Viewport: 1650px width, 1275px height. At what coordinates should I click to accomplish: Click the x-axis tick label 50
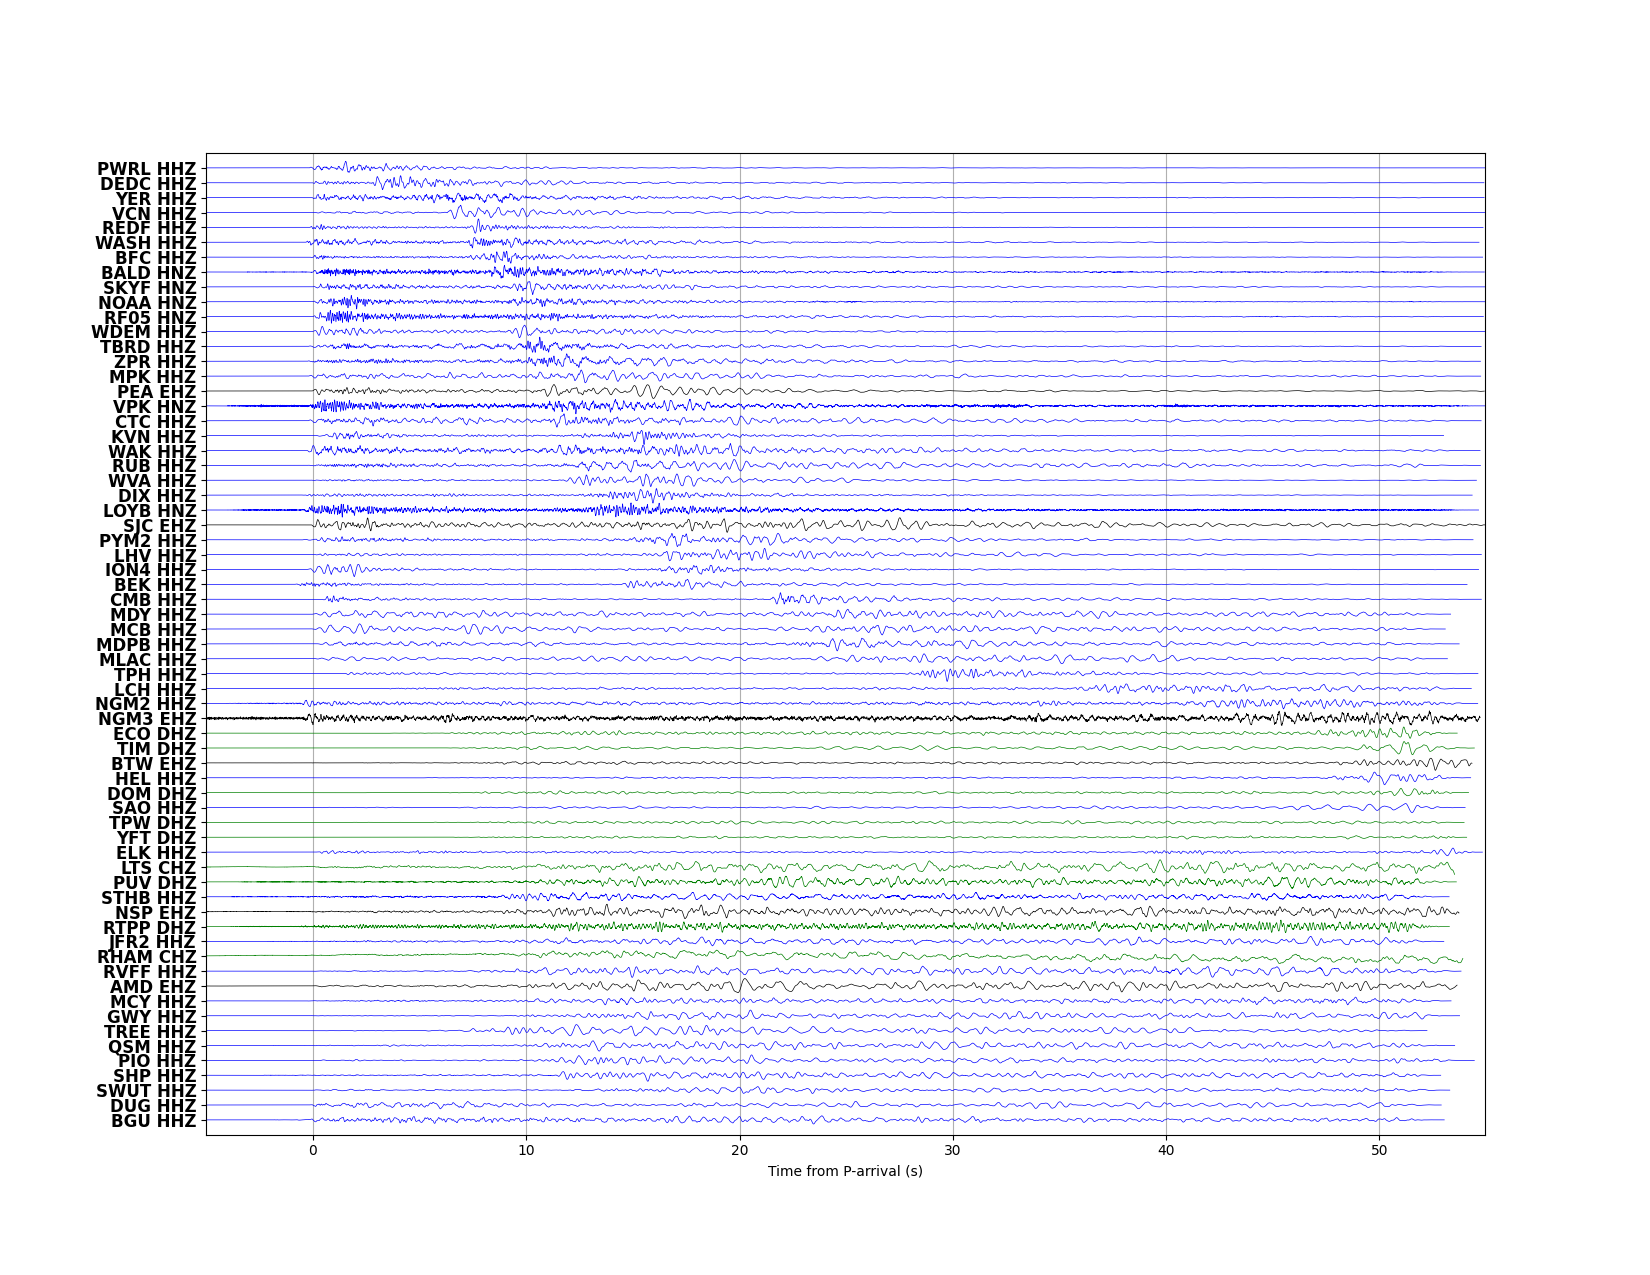point(1379,1151)
